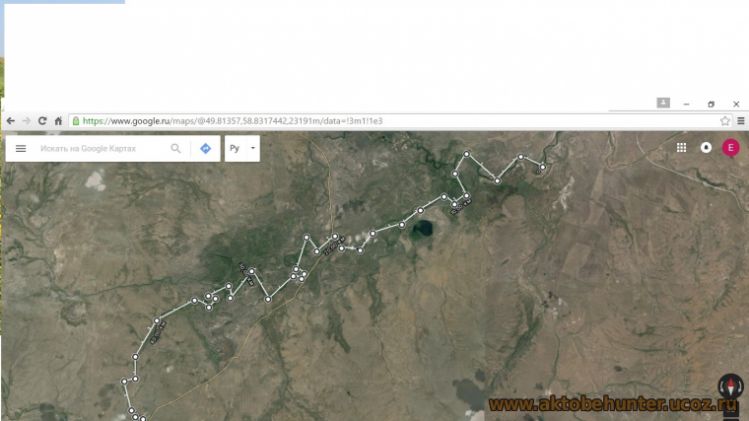Open the Google apps grid
Viewport: 749px width, 421px height.
coord(681,148)
